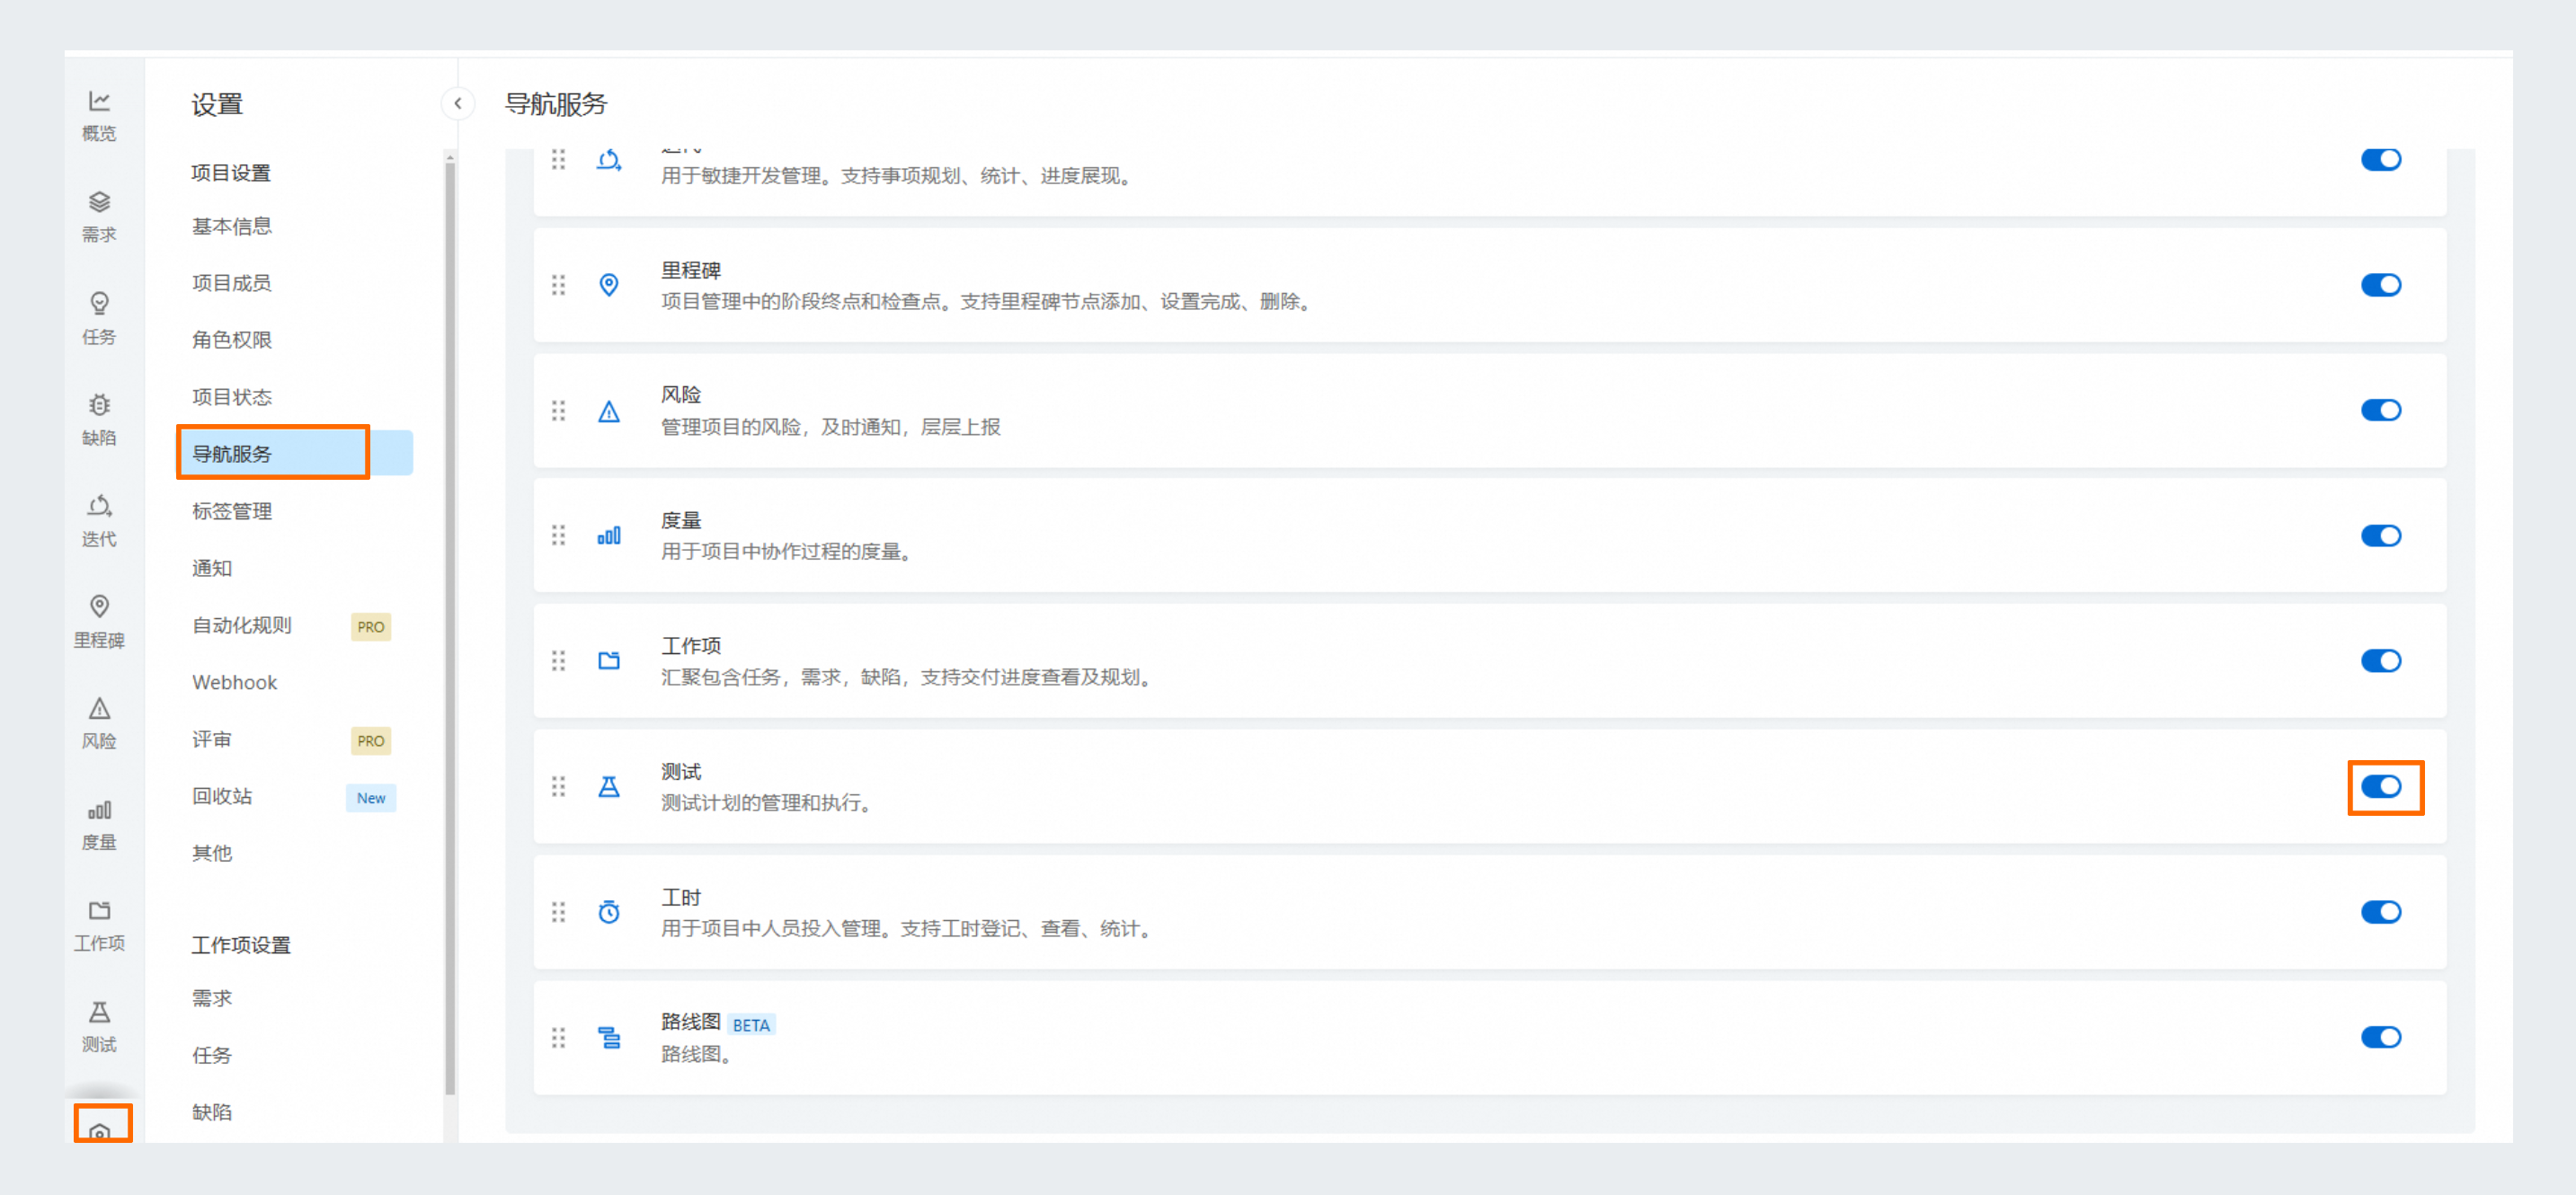Open 其他 other settings

pos(212,853)
